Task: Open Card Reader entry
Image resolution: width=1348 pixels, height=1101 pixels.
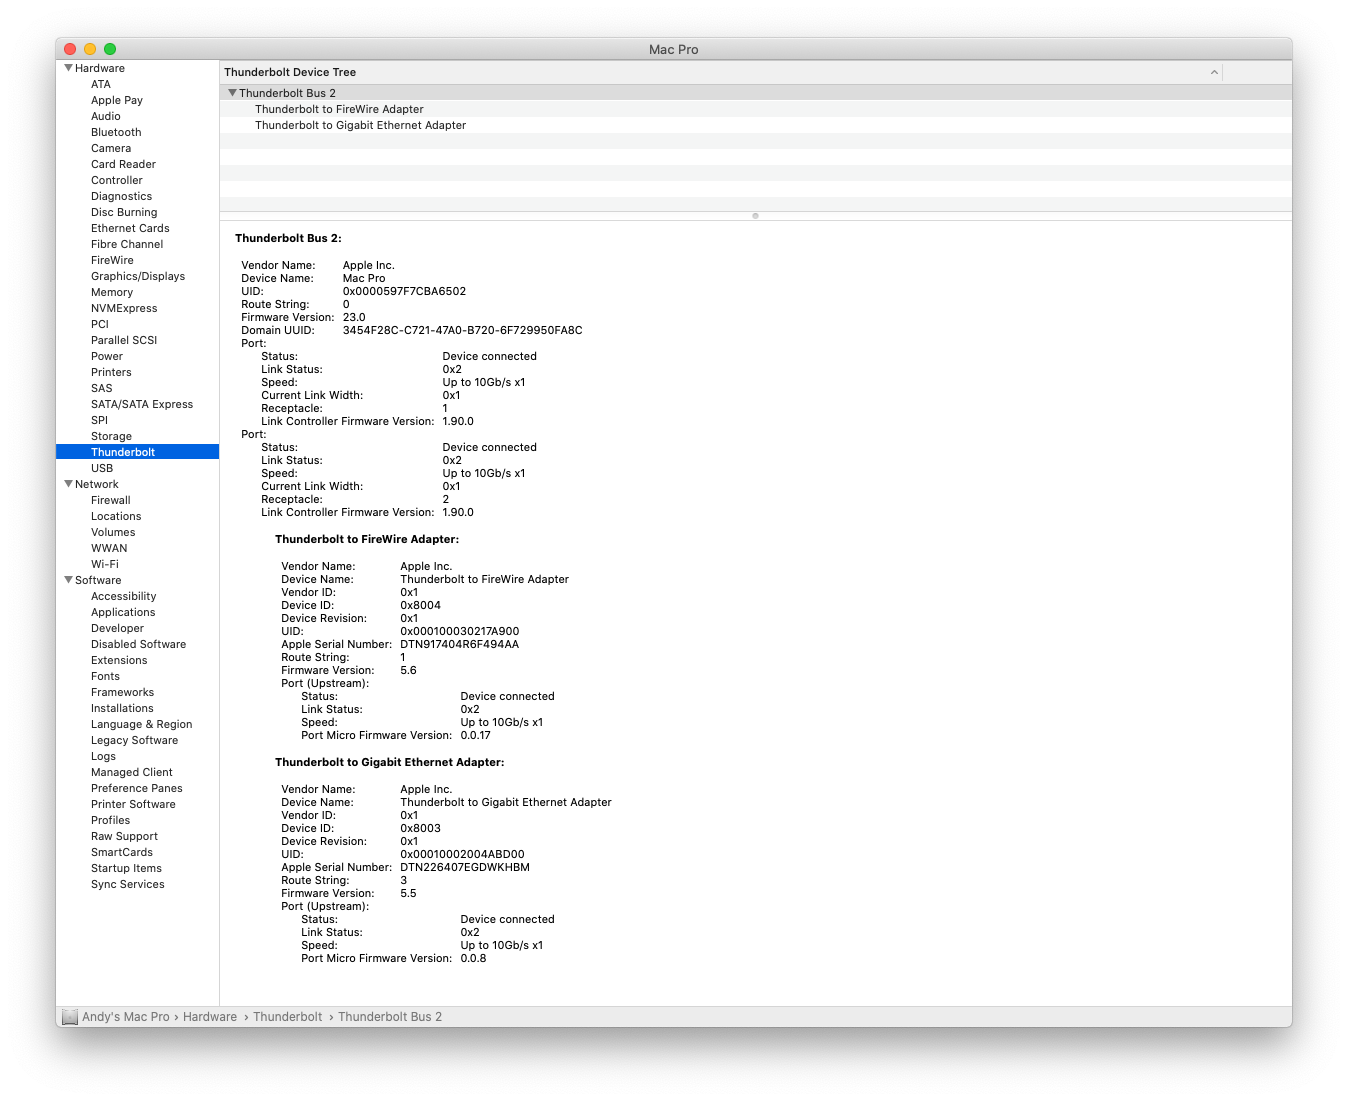Action: 123,164
